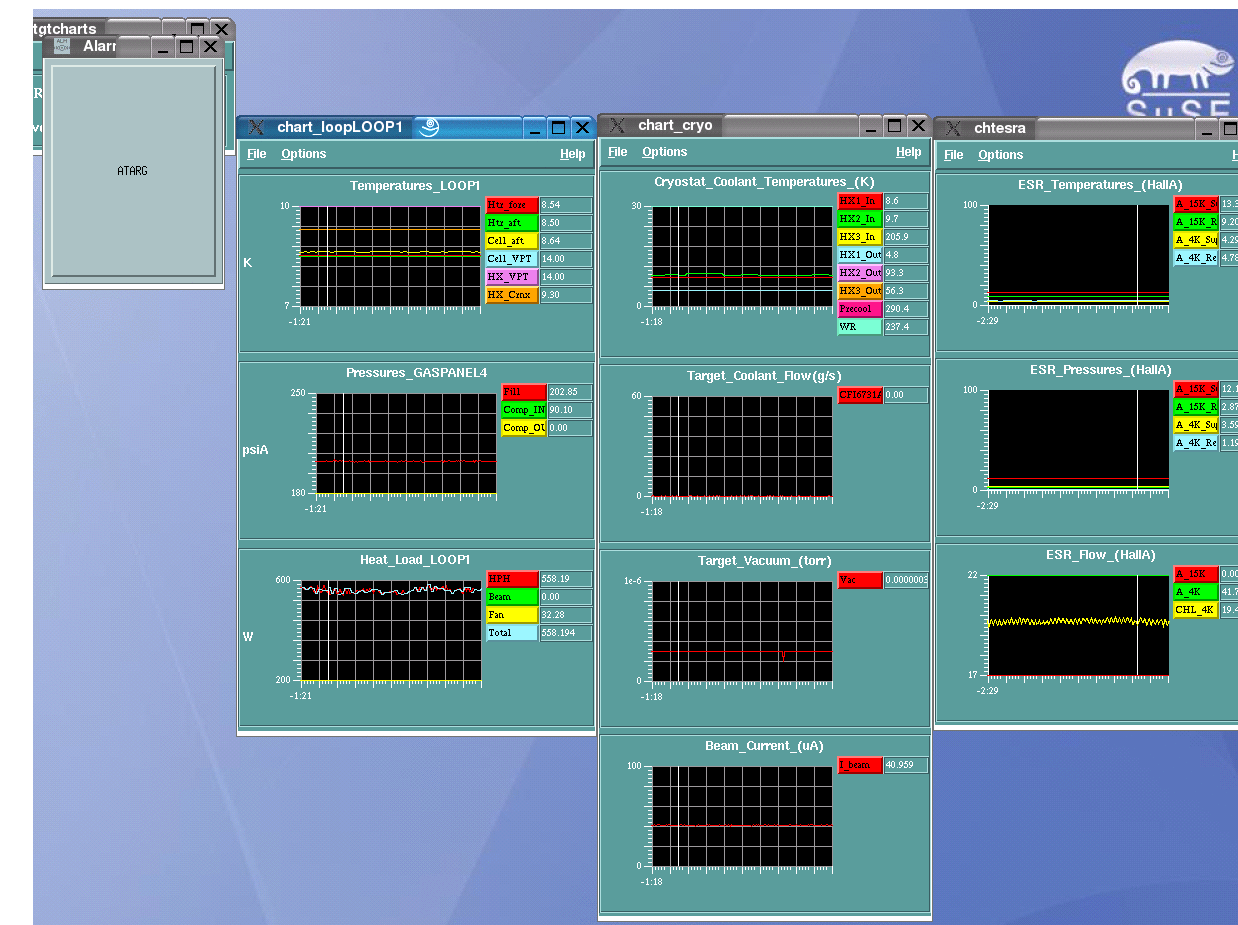Select the green Comp_IN legend button
The width and height of the screenshot is (1238, 925).
point(524,410)
